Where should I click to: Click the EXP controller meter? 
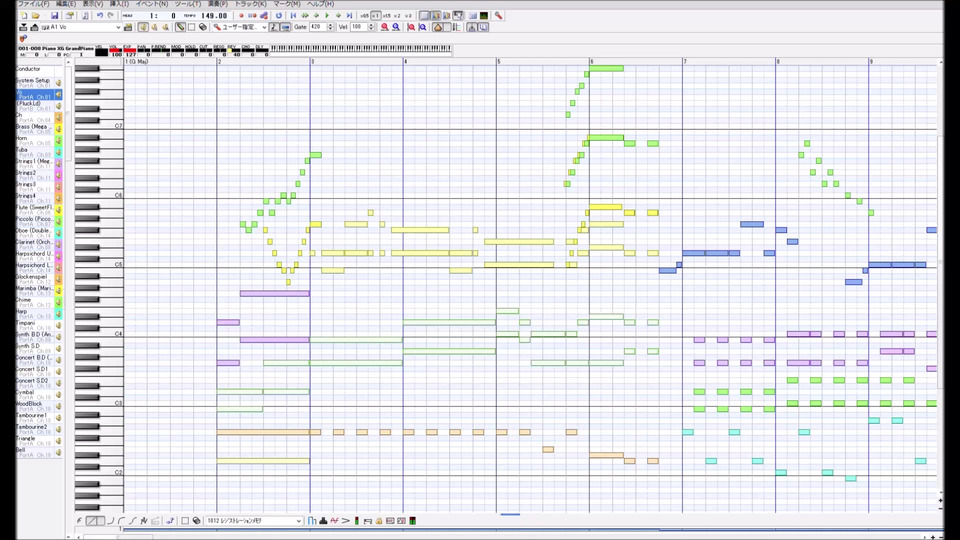click(129, 51)
